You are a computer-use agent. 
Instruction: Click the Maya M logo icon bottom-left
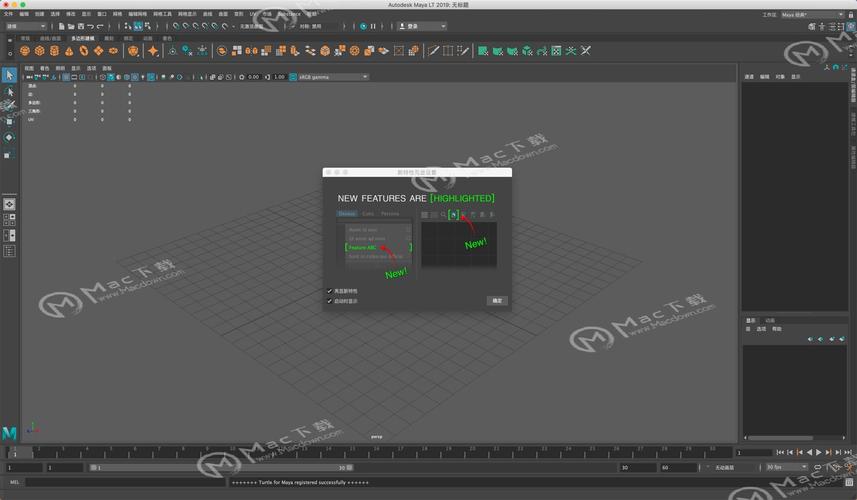(x=9, y=433)
